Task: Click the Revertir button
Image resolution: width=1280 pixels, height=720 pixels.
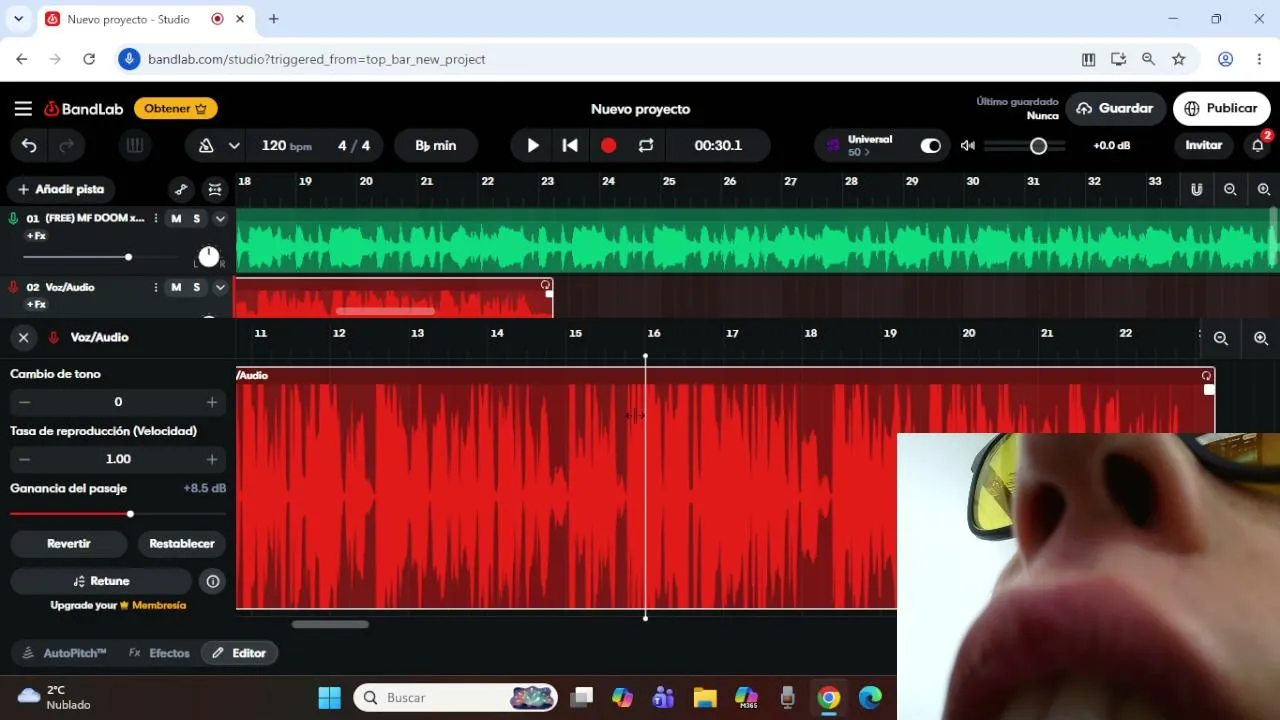Action: click(x=69, y=544)
